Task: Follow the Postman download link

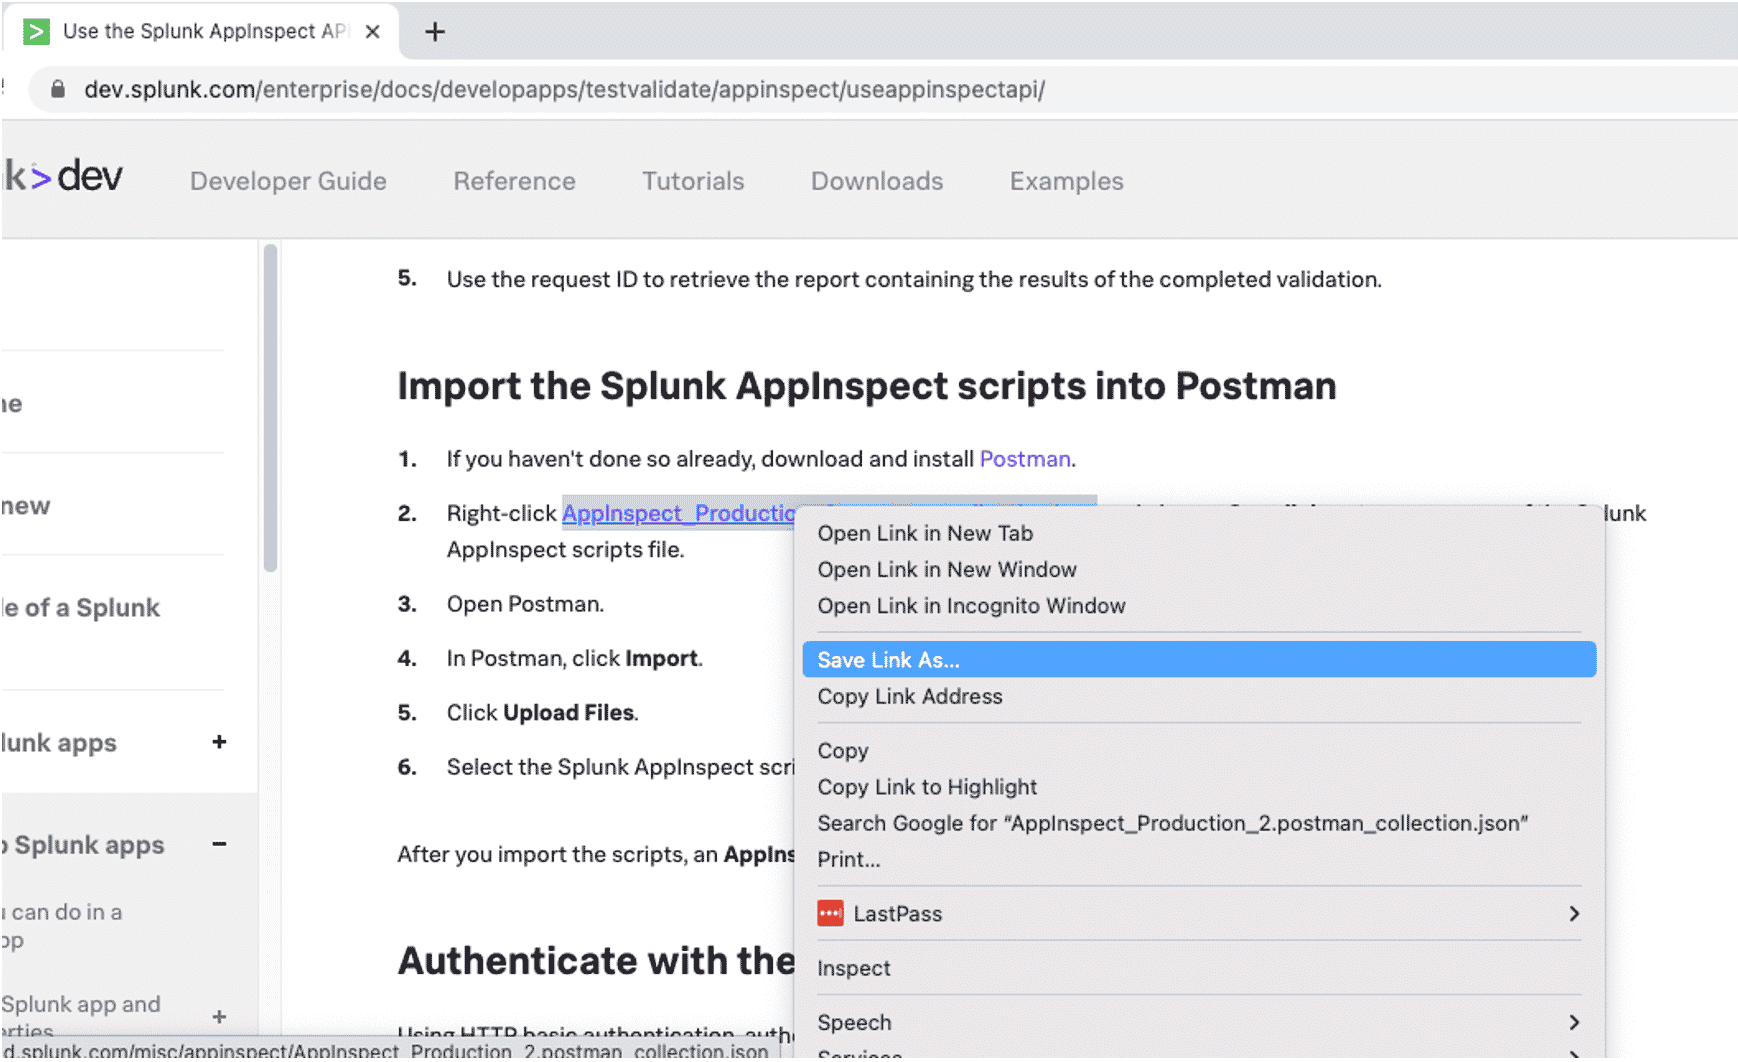Action: 1024,459
